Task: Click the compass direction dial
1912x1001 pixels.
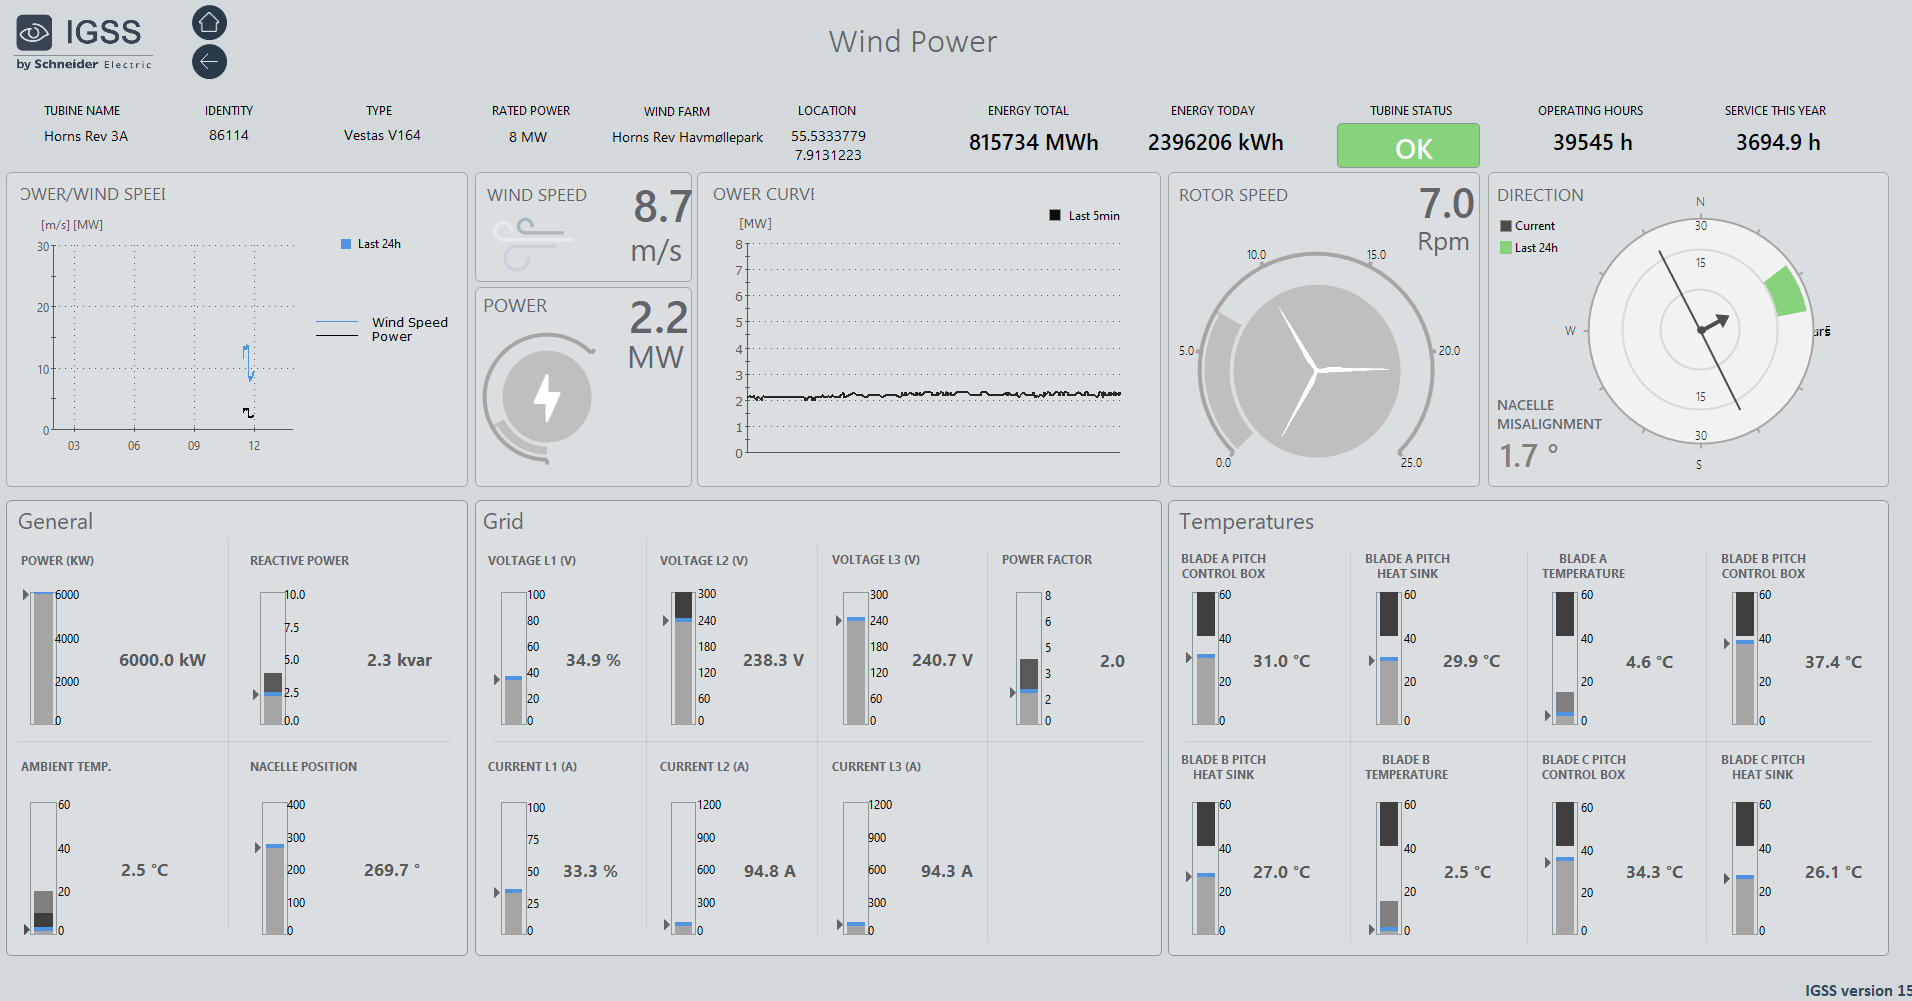Action: pyautogui.click(x=1700, y=331)
